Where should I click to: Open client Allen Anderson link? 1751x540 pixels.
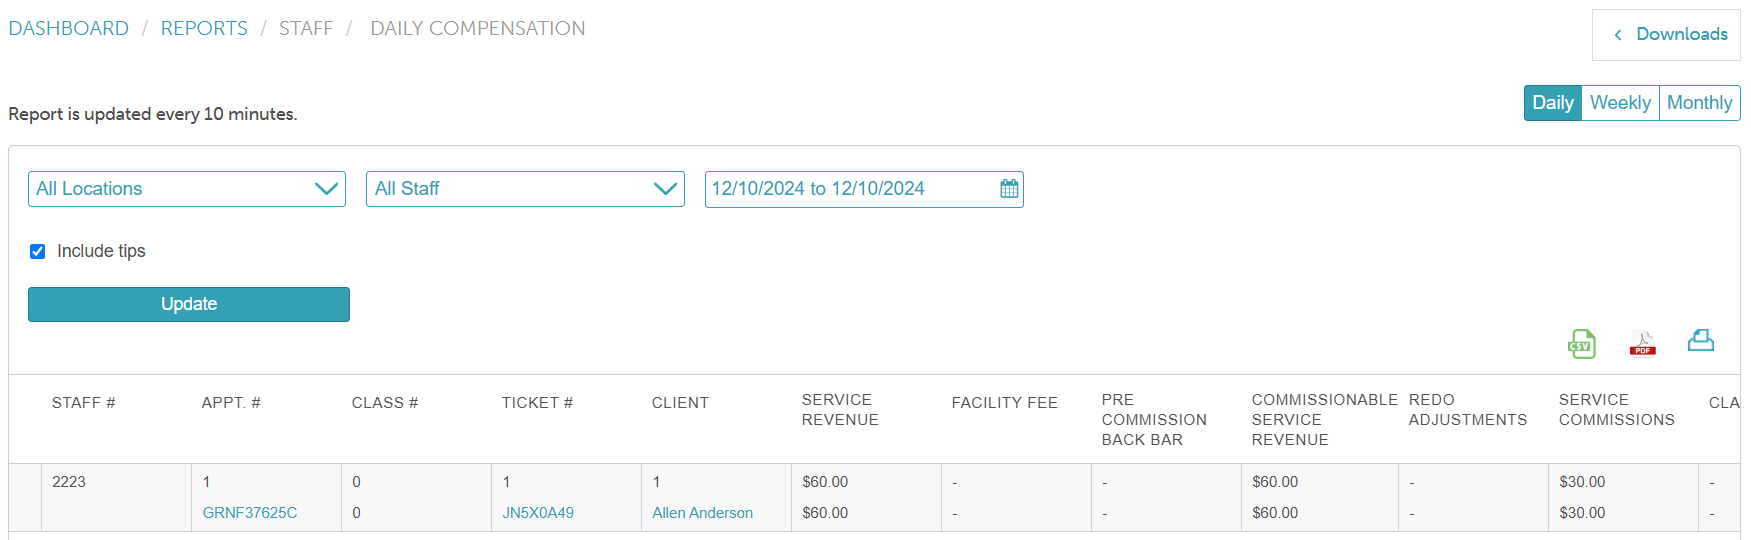pyautogui.click(x=702, y=513)
